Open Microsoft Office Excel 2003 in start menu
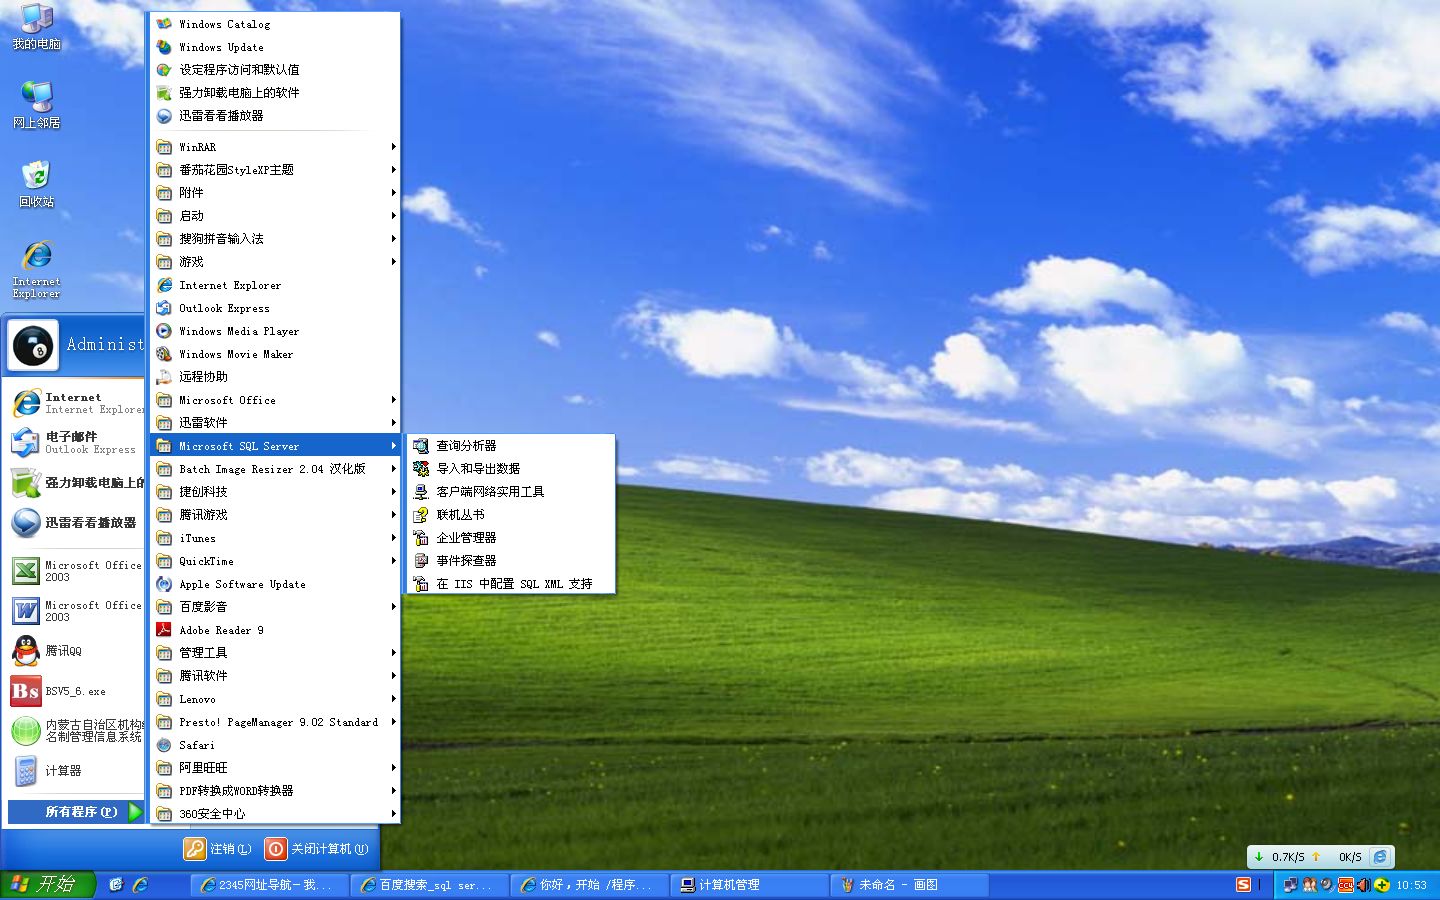The width and height of the screenshot is (1440, 900). (x=75, y=571)
